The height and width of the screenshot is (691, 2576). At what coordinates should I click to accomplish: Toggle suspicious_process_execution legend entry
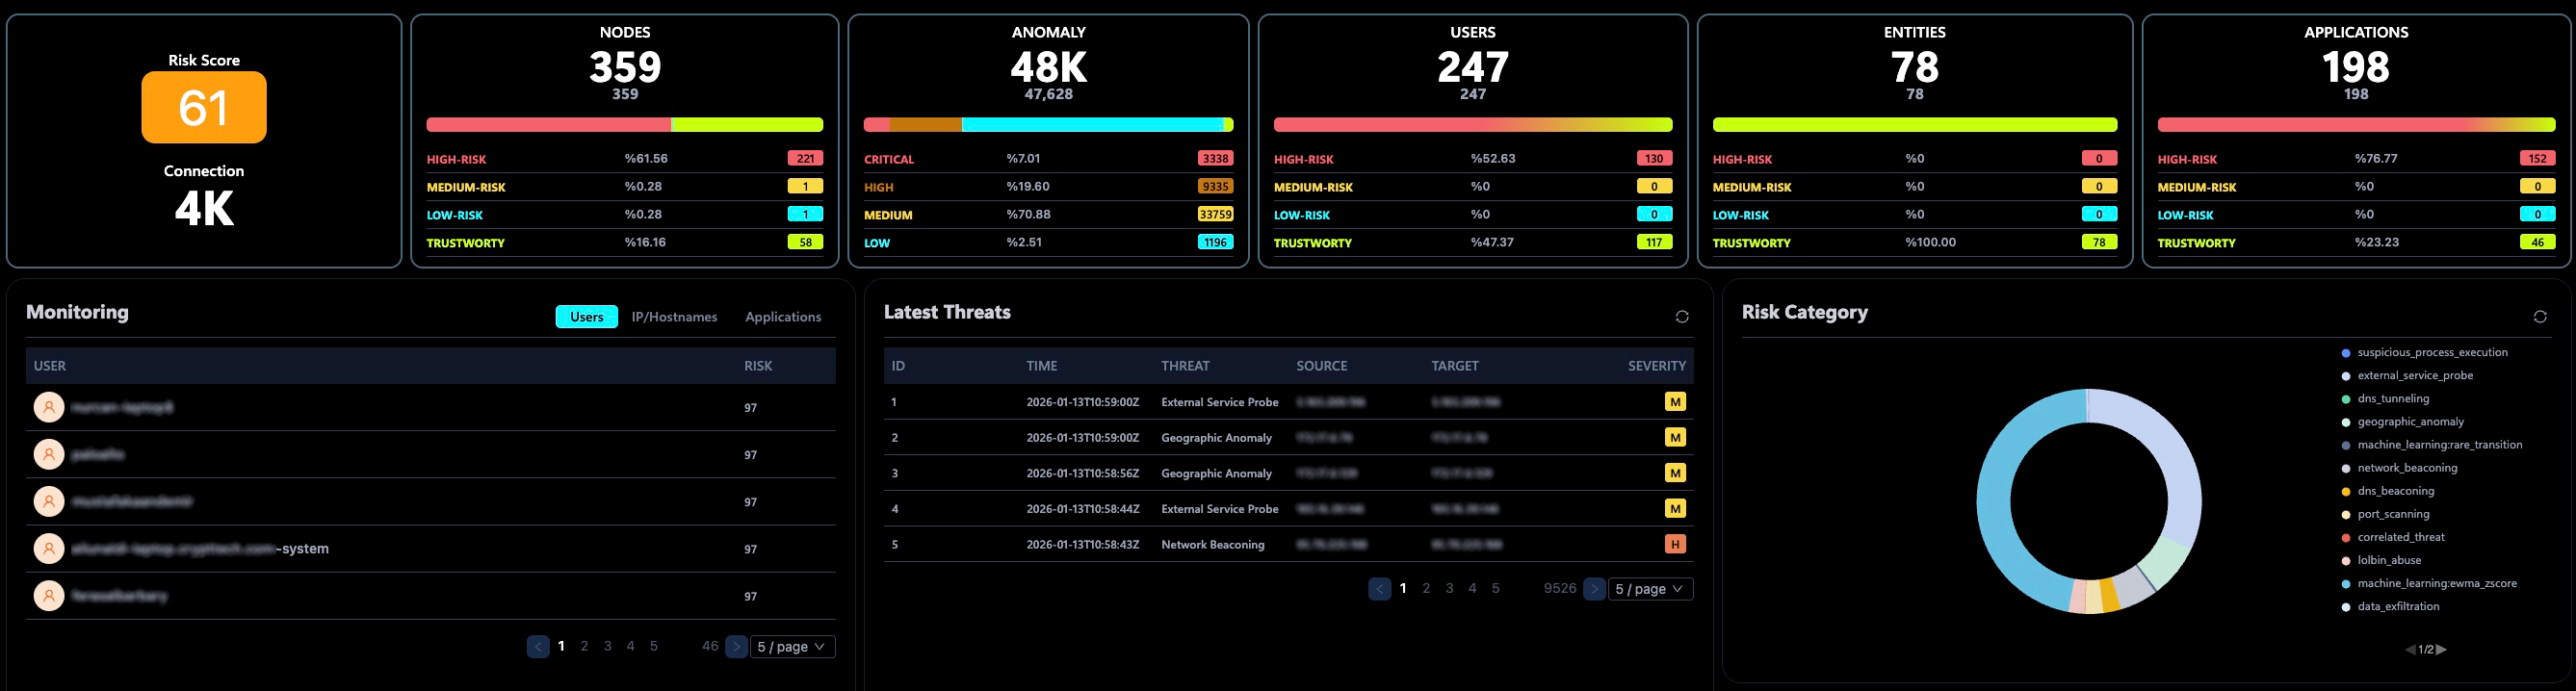pos(2424,353)
